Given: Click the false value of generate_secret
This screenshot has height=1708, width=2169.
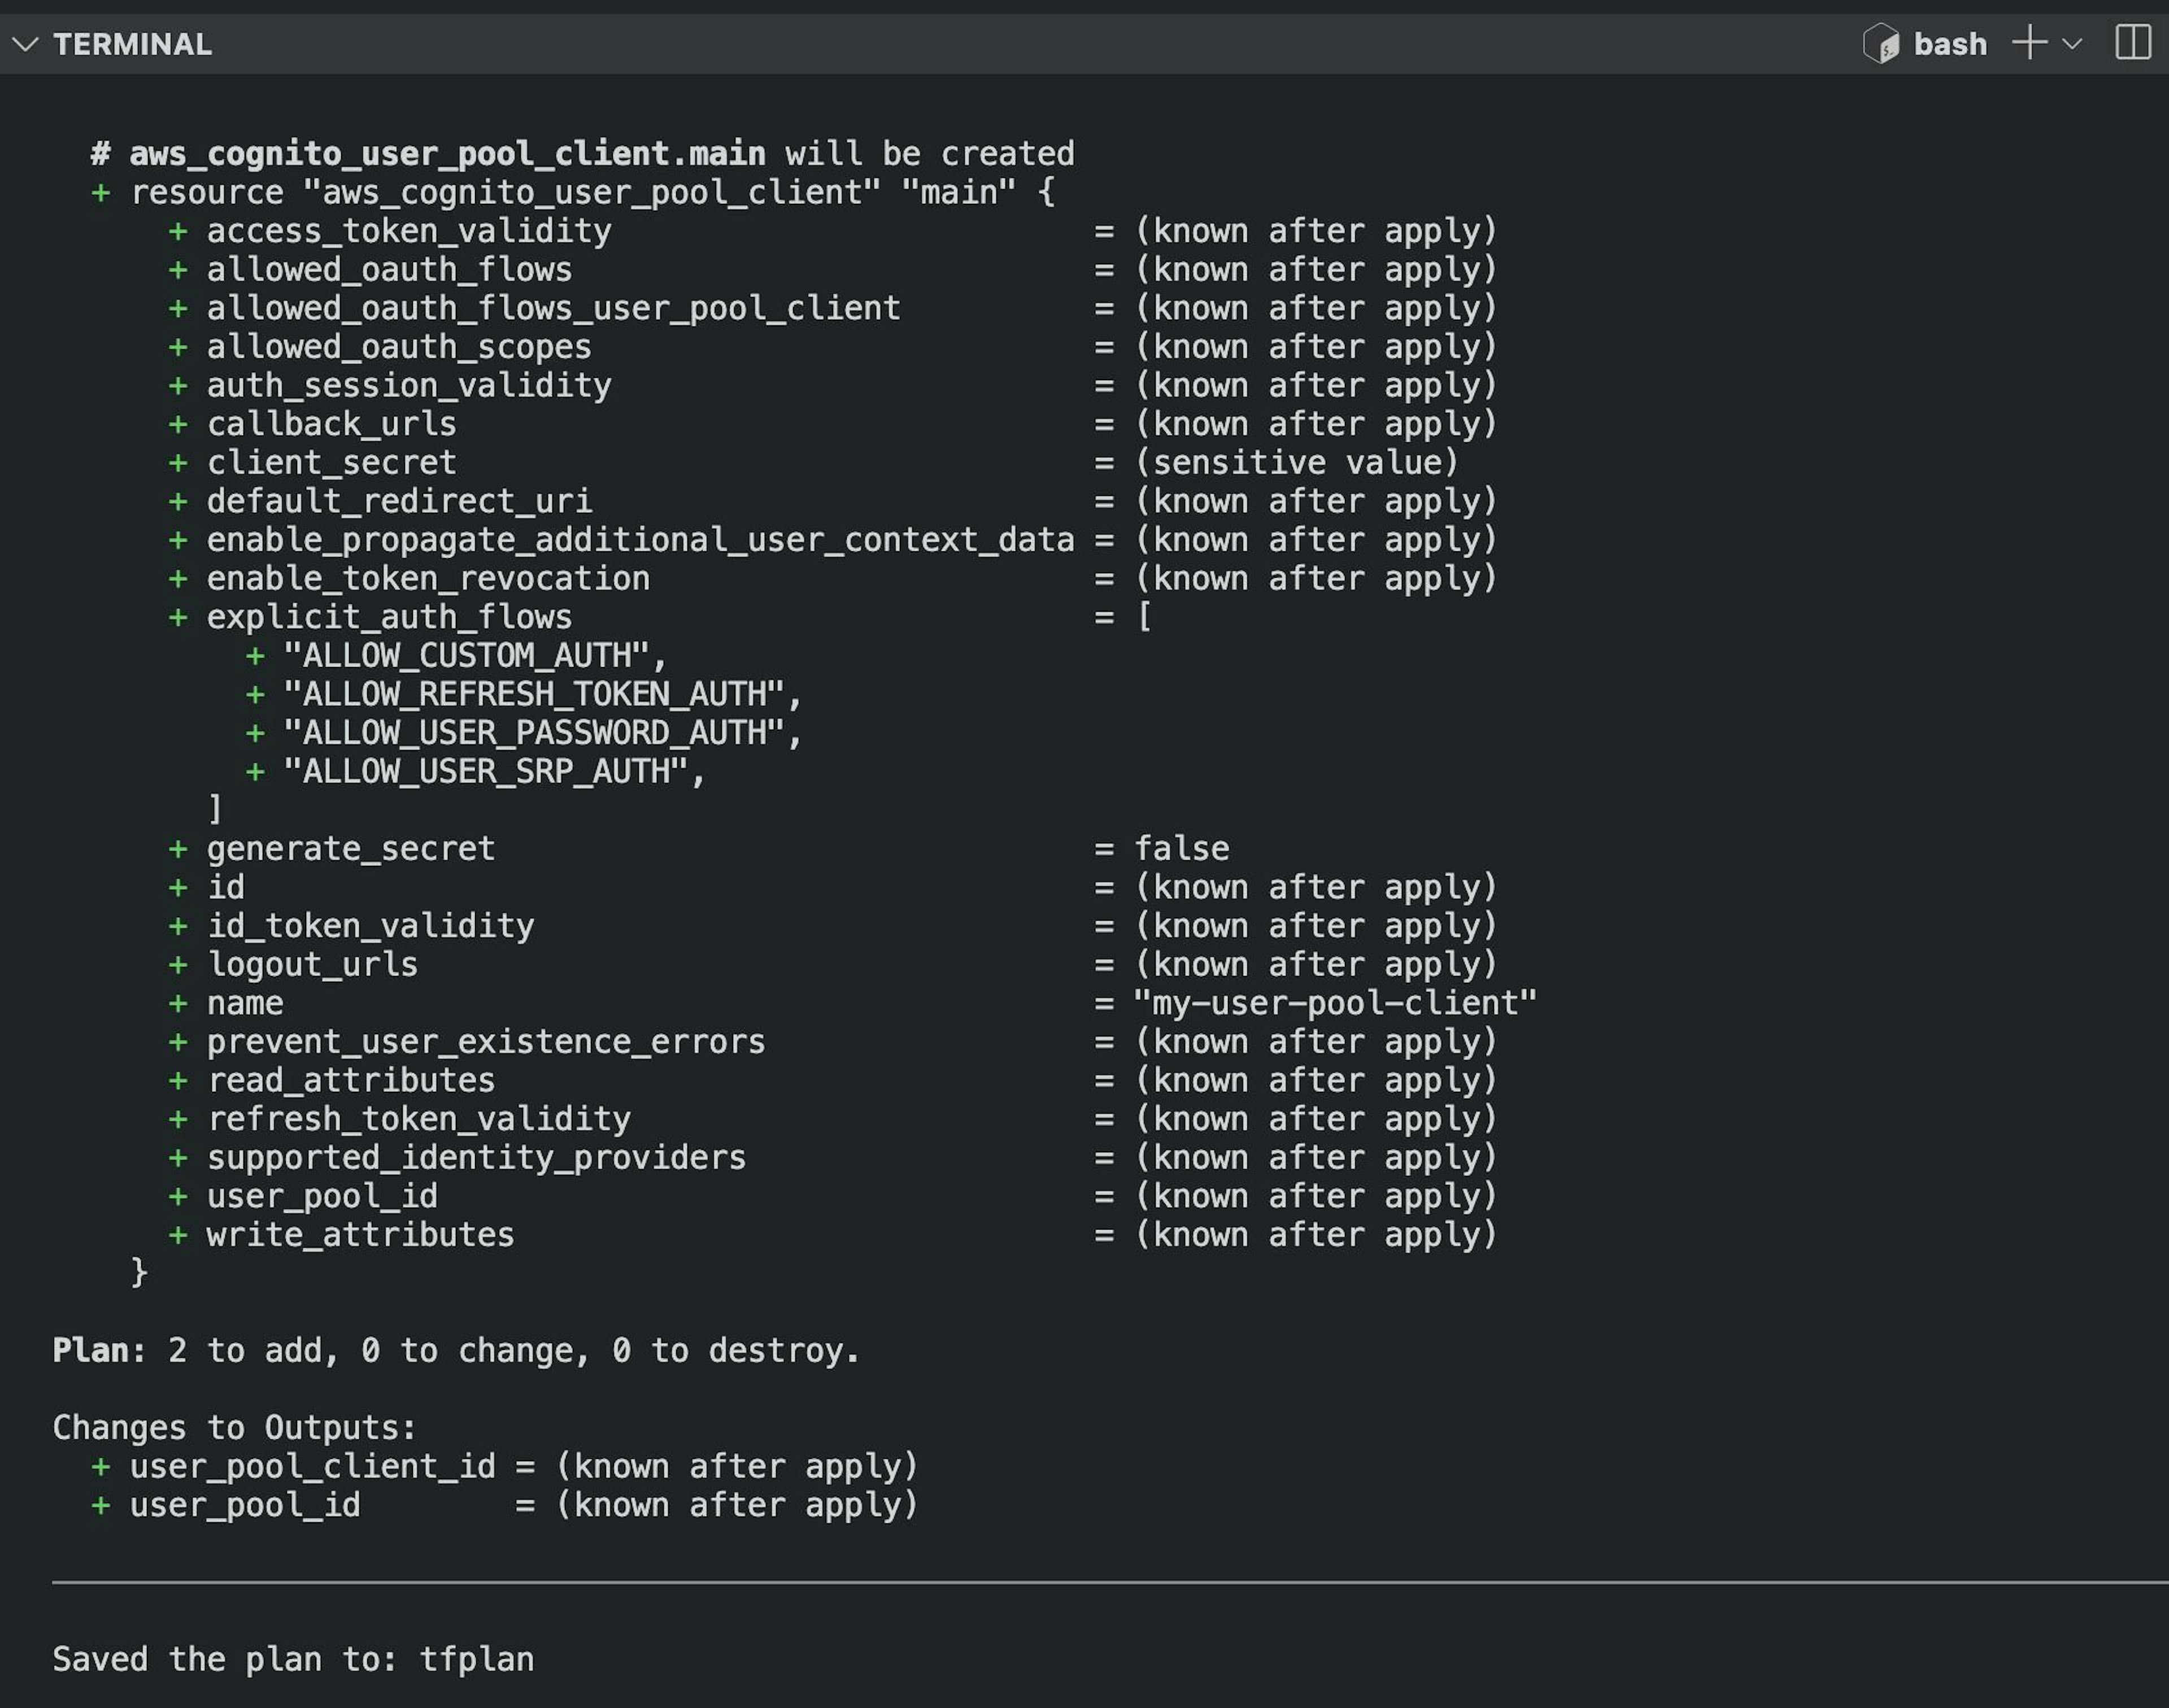Looking at the screenshot, I should 1181,848.
